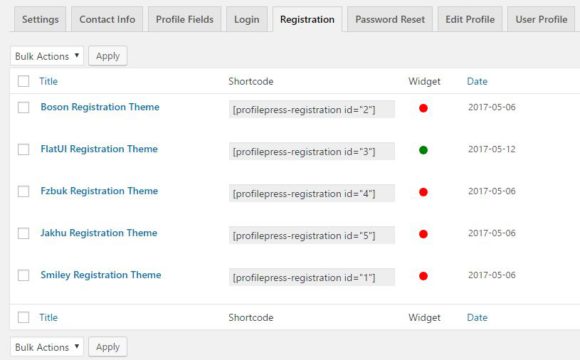
Task: Click red widget dot for Fzbuk theme
Action: pos(424,192)
